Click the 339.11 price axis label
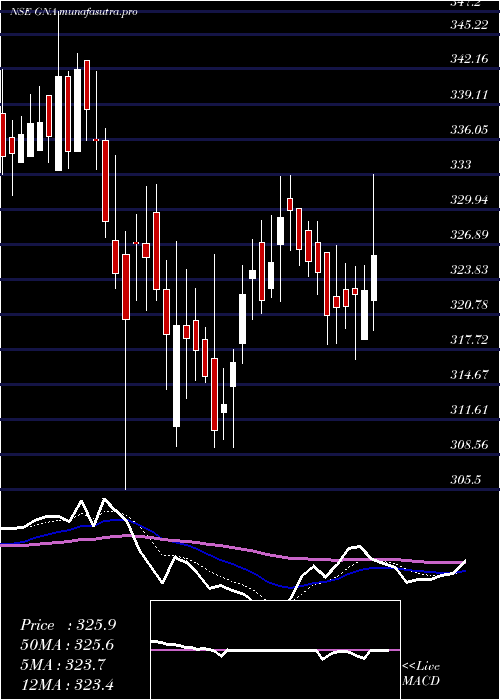This screenshot has height=700, width=500. (x=469, y=95)
